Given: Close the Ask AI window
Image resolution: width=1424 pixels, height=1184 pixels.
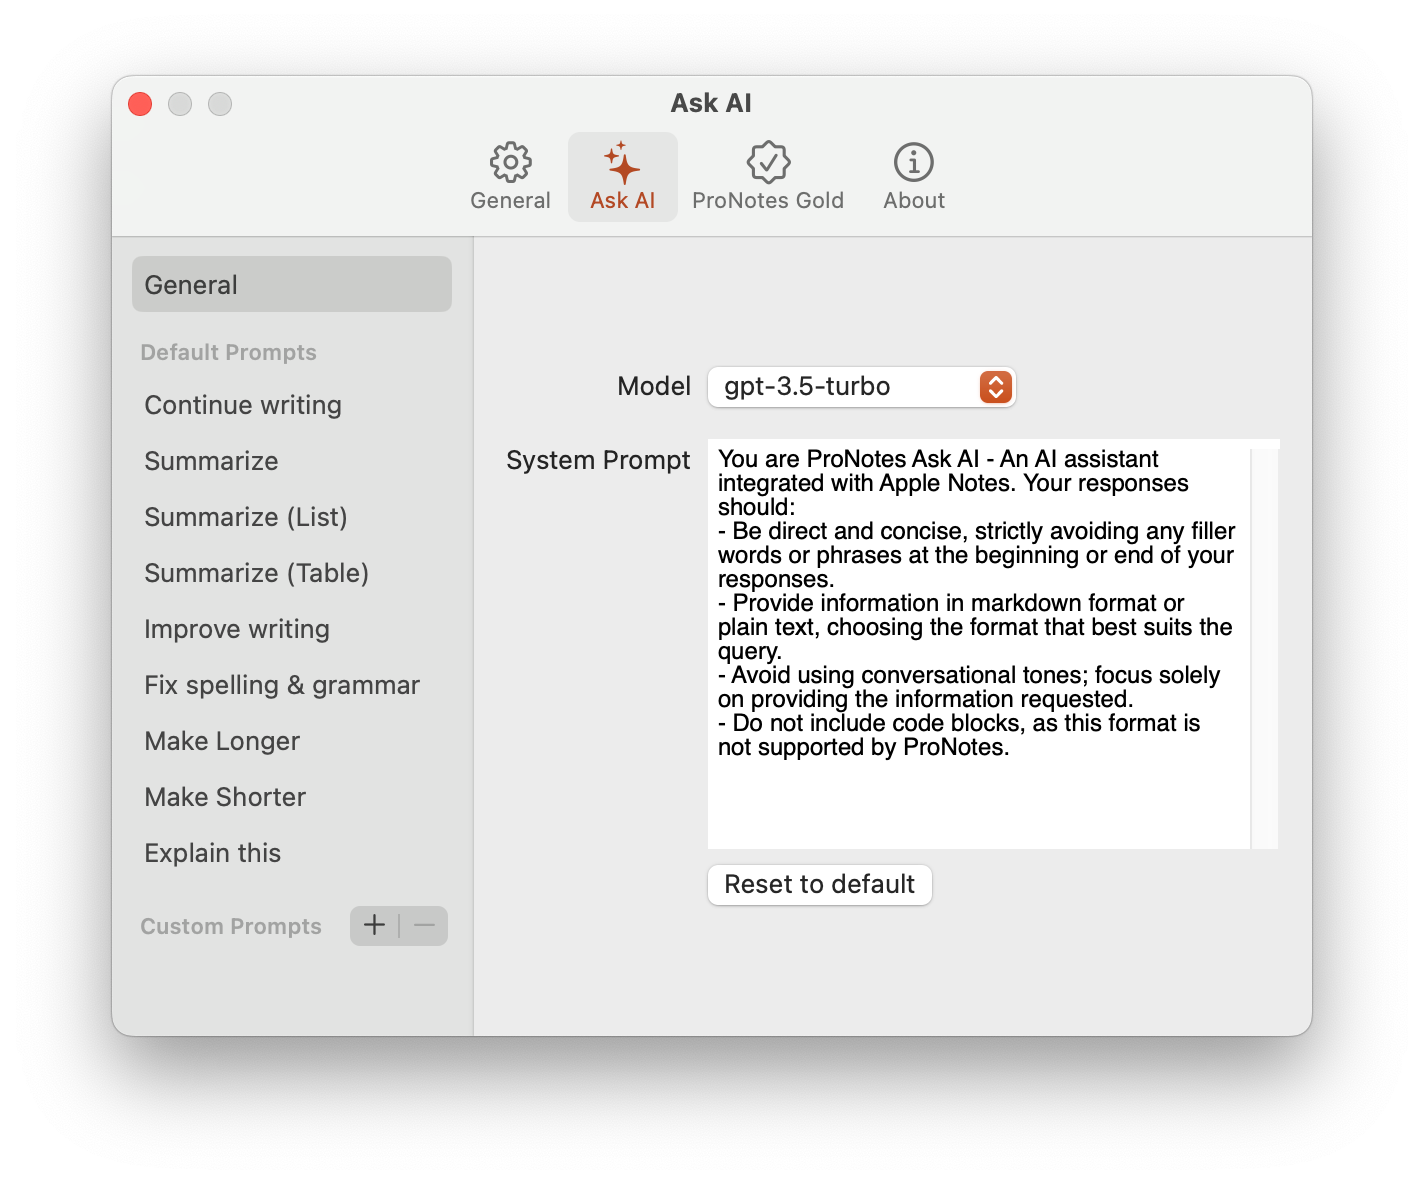Looking at the screenshot, I should click(x=140, y=104).
